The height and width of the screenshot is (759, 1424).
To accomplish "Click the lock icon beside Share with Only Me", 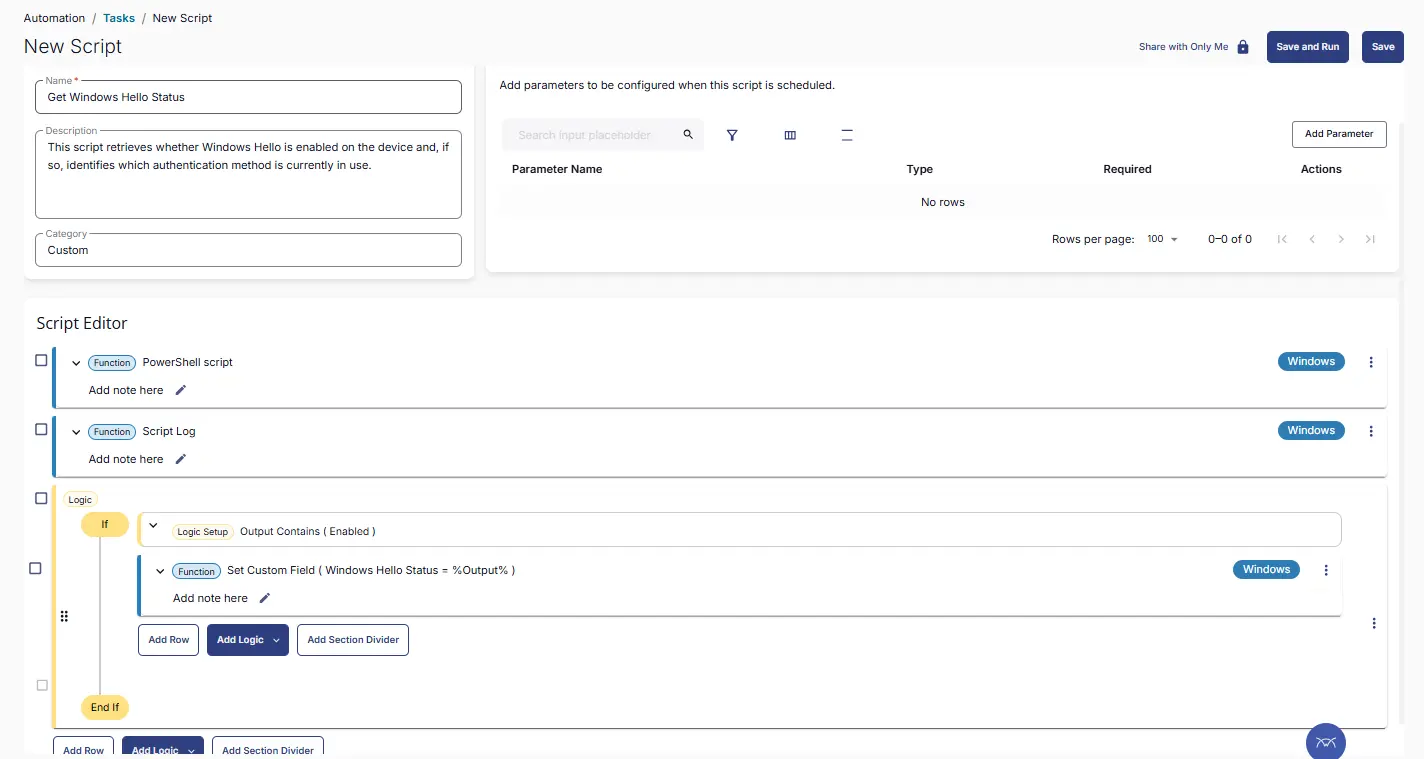I will click(x=1243, y=47).
